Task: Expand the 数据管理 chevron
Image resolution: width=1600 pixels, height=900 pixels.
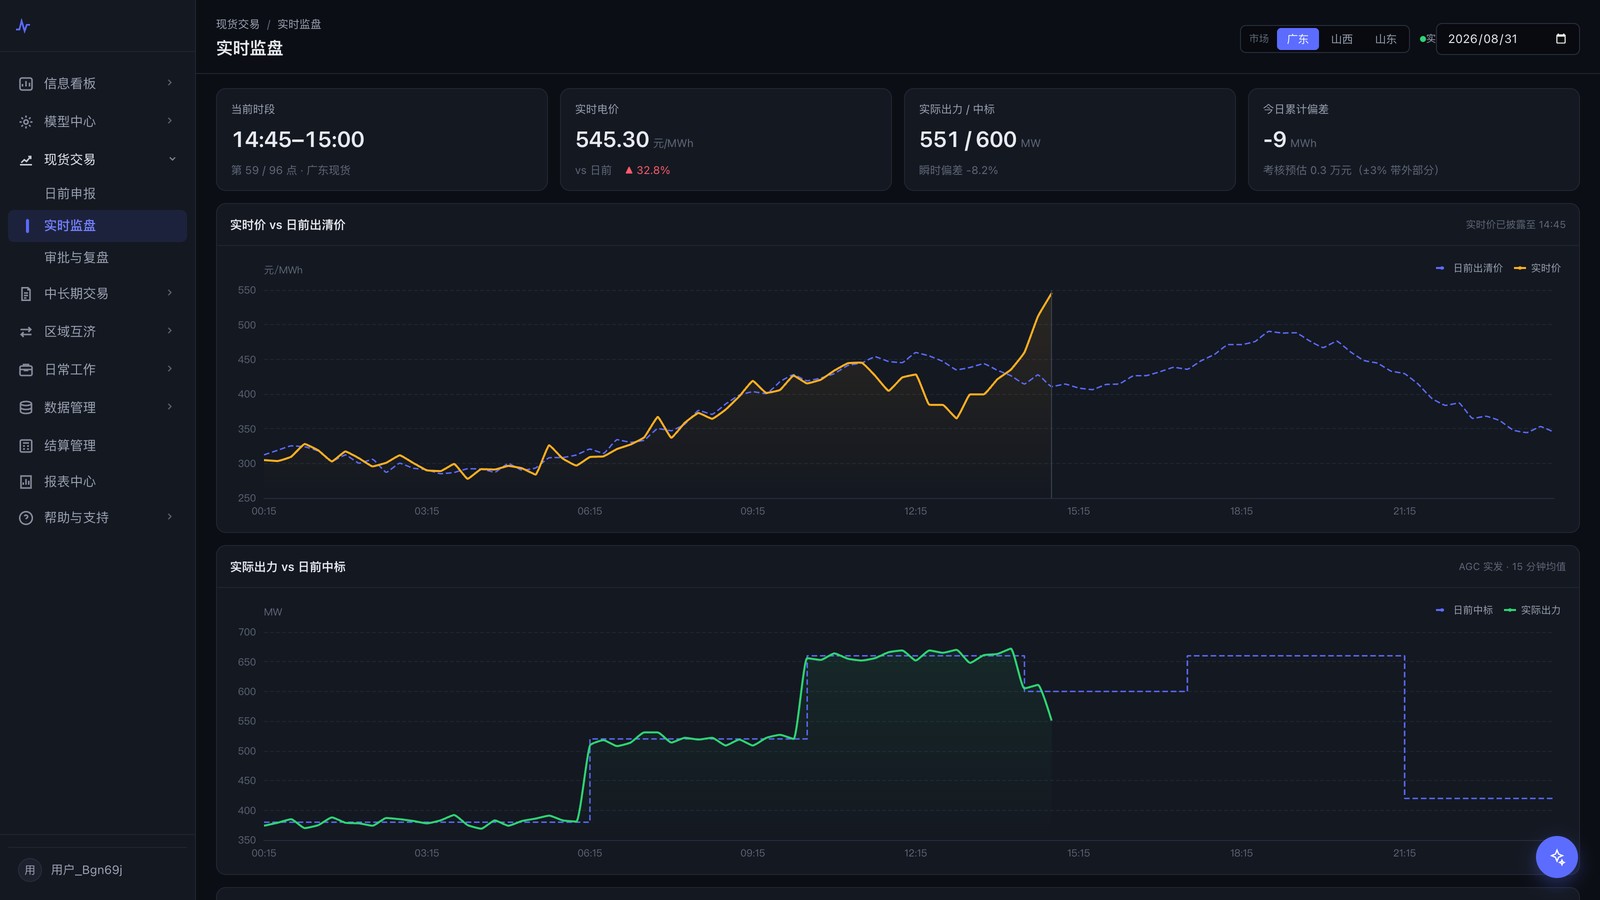Action: point(170,407)
